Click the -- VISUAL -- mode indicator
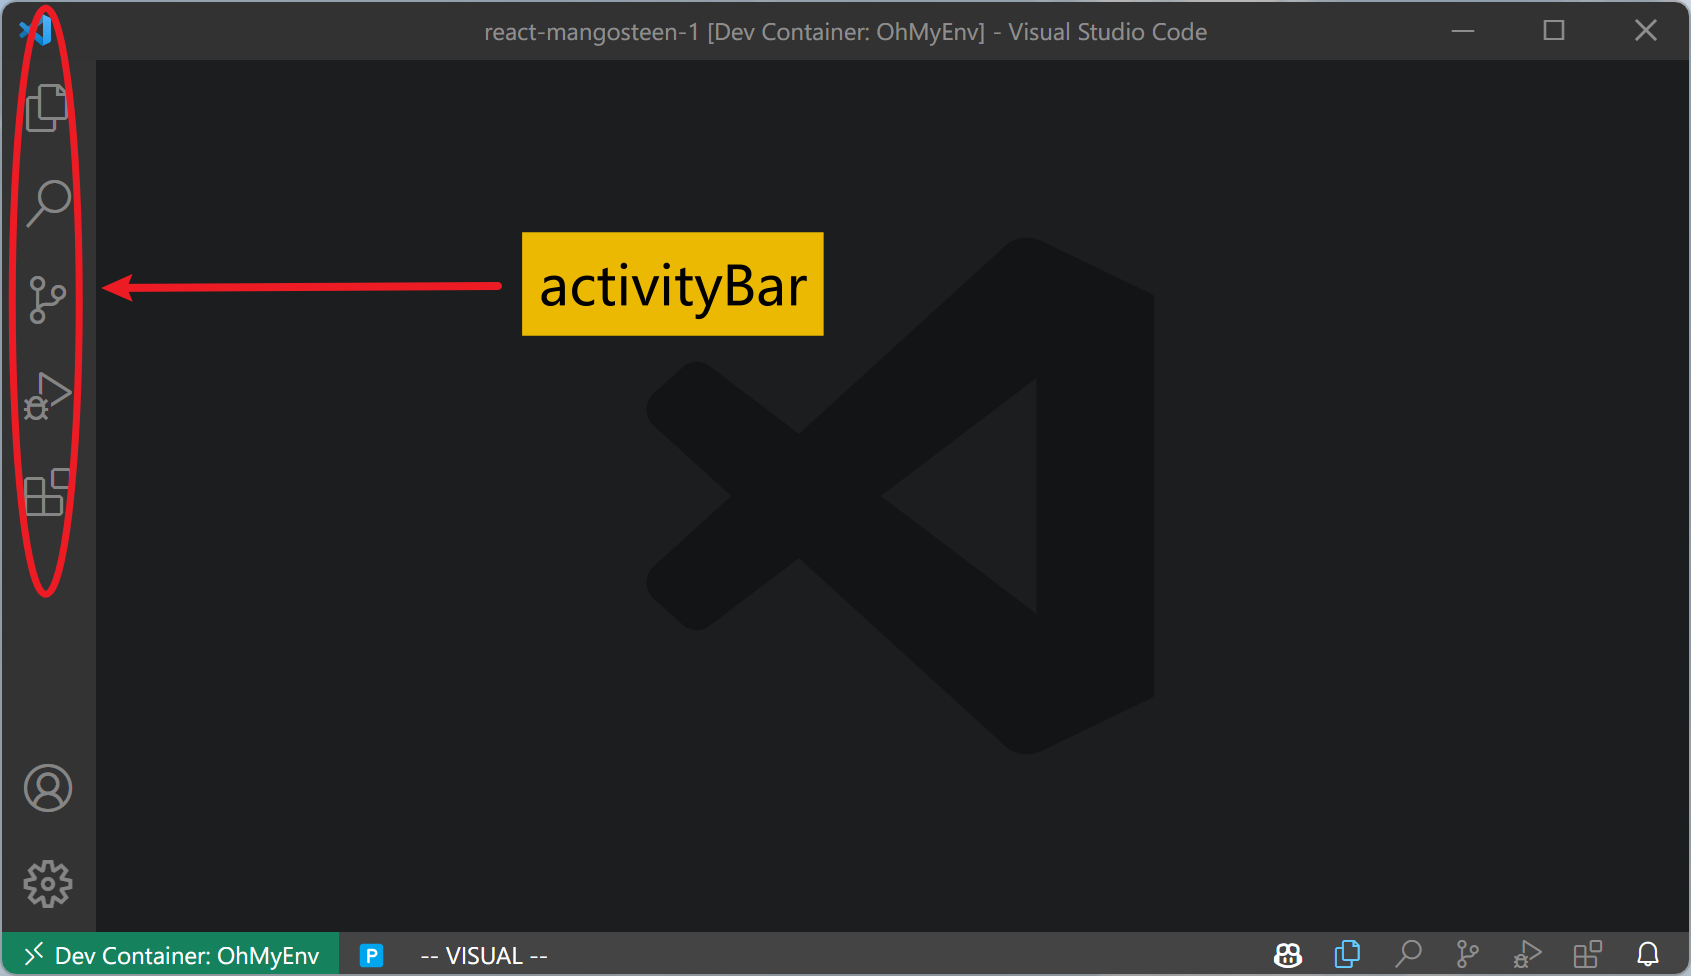Screen dimensions: 1691x976 tap(484, 956)
